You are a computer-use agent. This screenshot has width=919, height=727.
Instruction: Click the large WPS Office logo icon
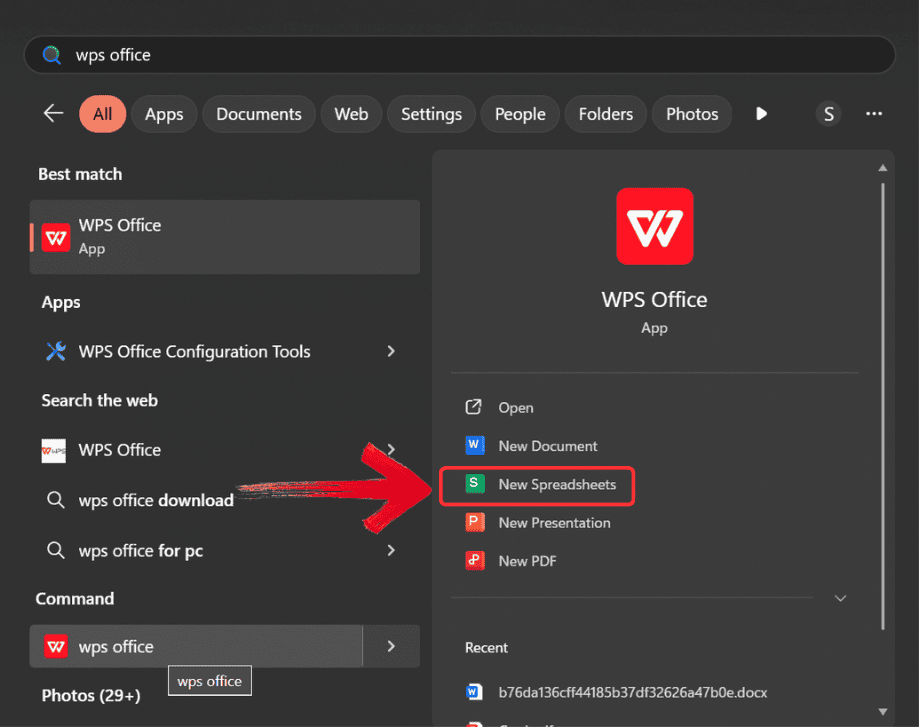pos(654,226)
